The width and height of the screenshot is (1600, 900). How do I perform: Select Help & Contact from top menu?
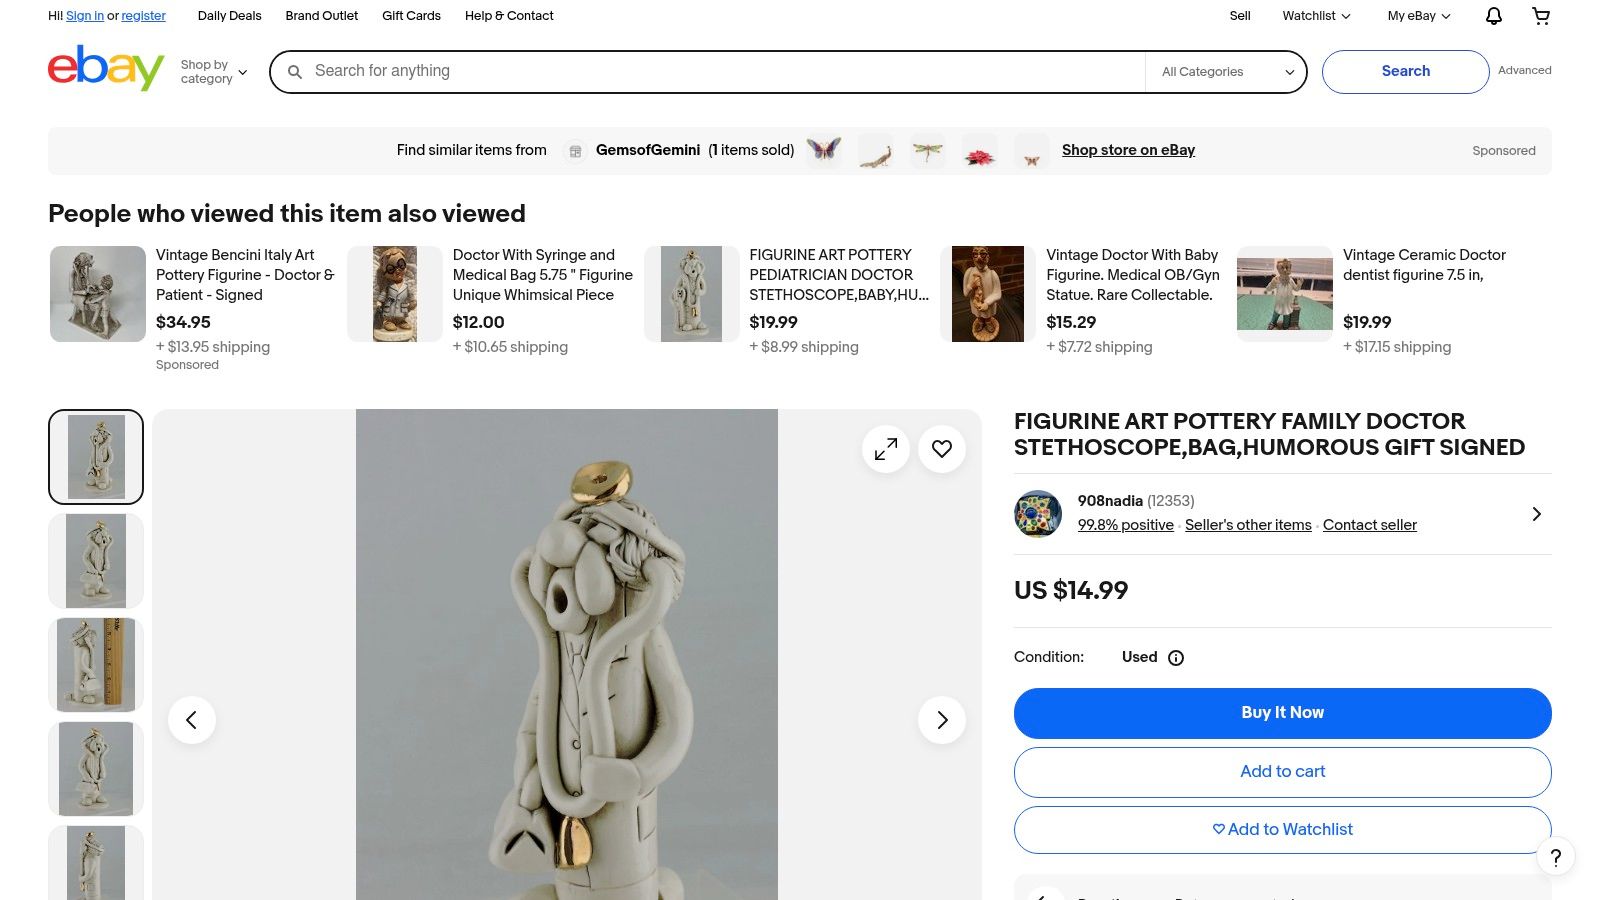point(508,16)
